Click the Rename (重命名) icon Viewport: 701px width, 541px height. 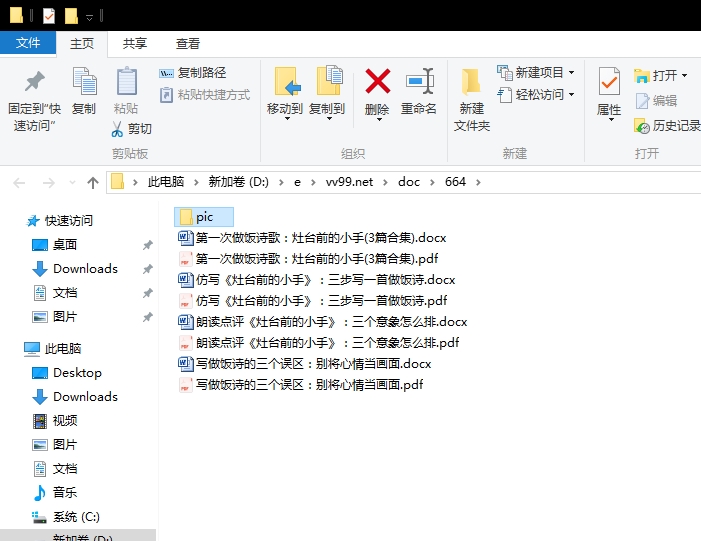point(420,81)
